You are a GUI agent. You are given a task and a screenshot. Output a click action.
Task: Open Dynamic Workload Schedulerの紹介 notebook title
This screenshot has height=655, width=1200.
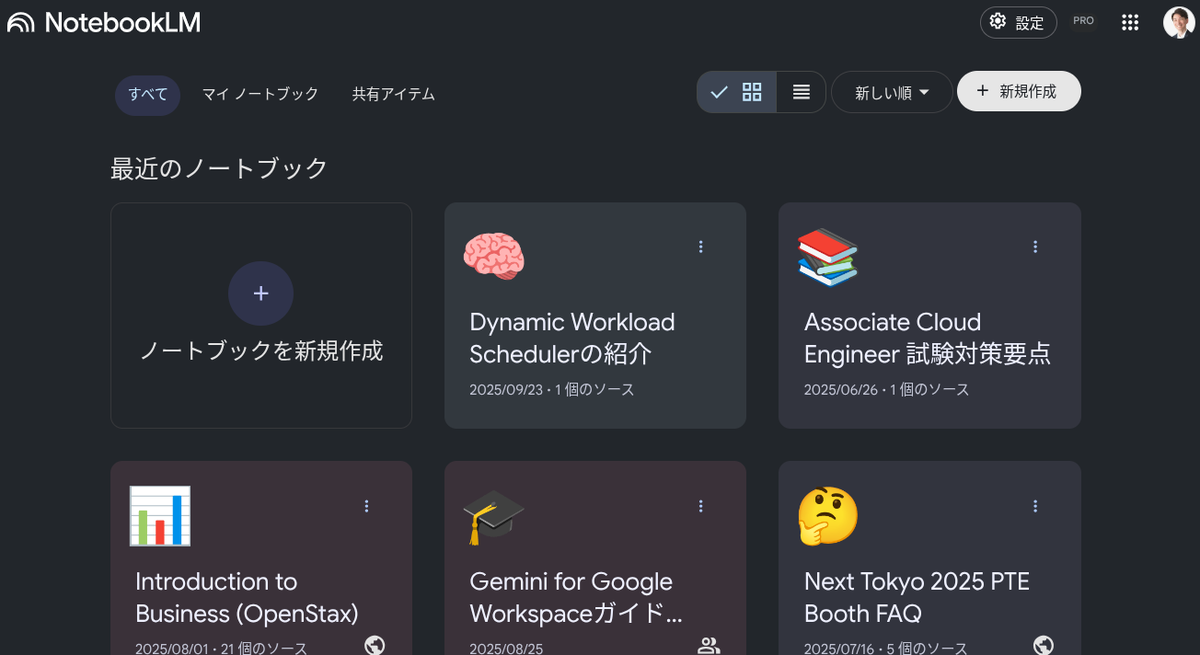pos(572,338)
